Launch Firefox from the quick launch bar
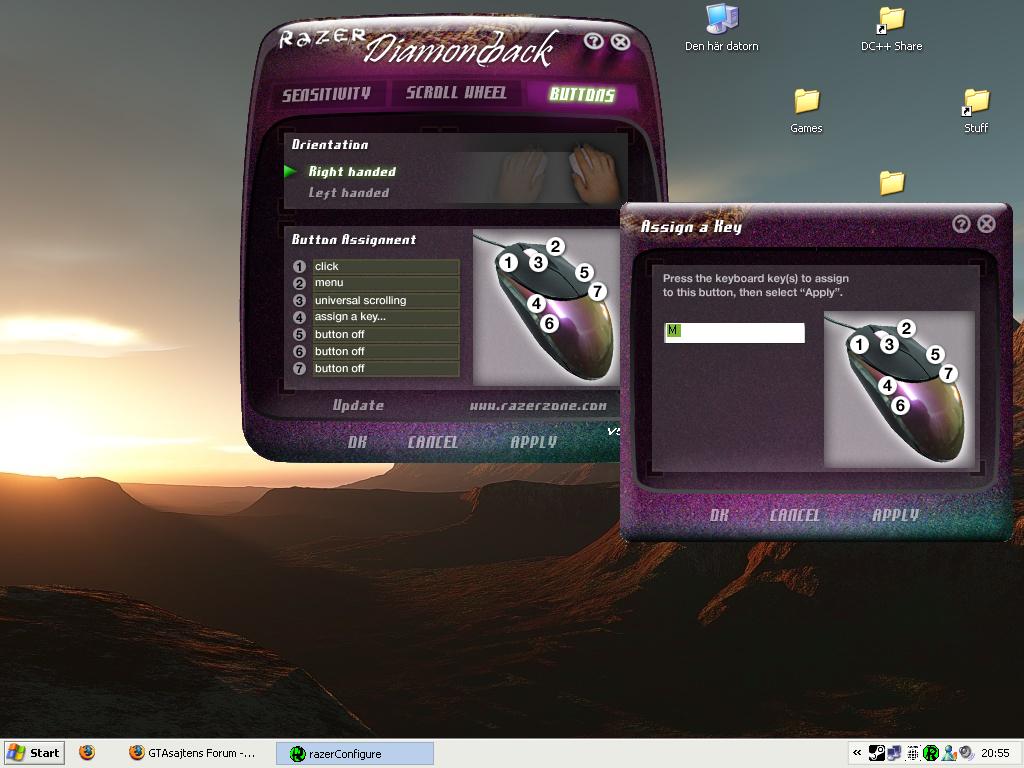This screenshot has width=1024, height=768. pos(87,753)
